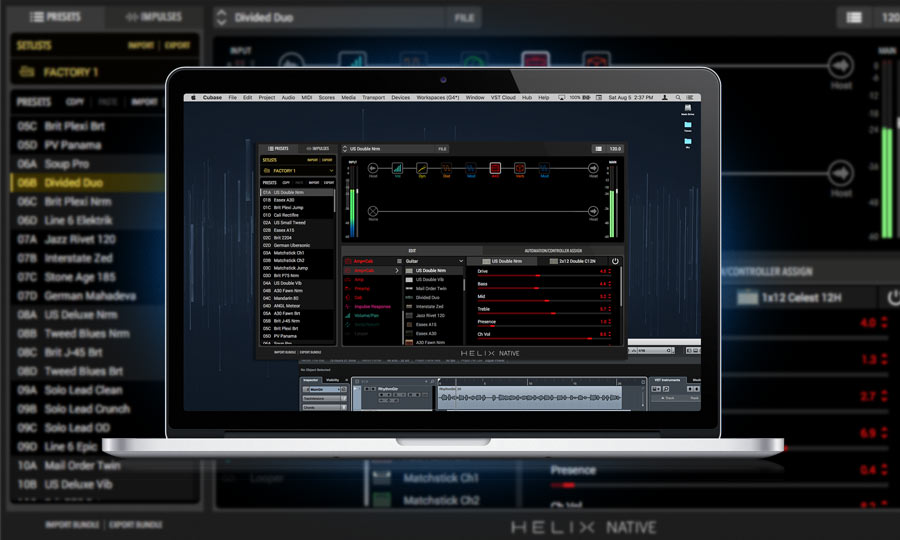Open the Devices menu
The width and height of the screenshot is (900, 540).
[401, 98]
